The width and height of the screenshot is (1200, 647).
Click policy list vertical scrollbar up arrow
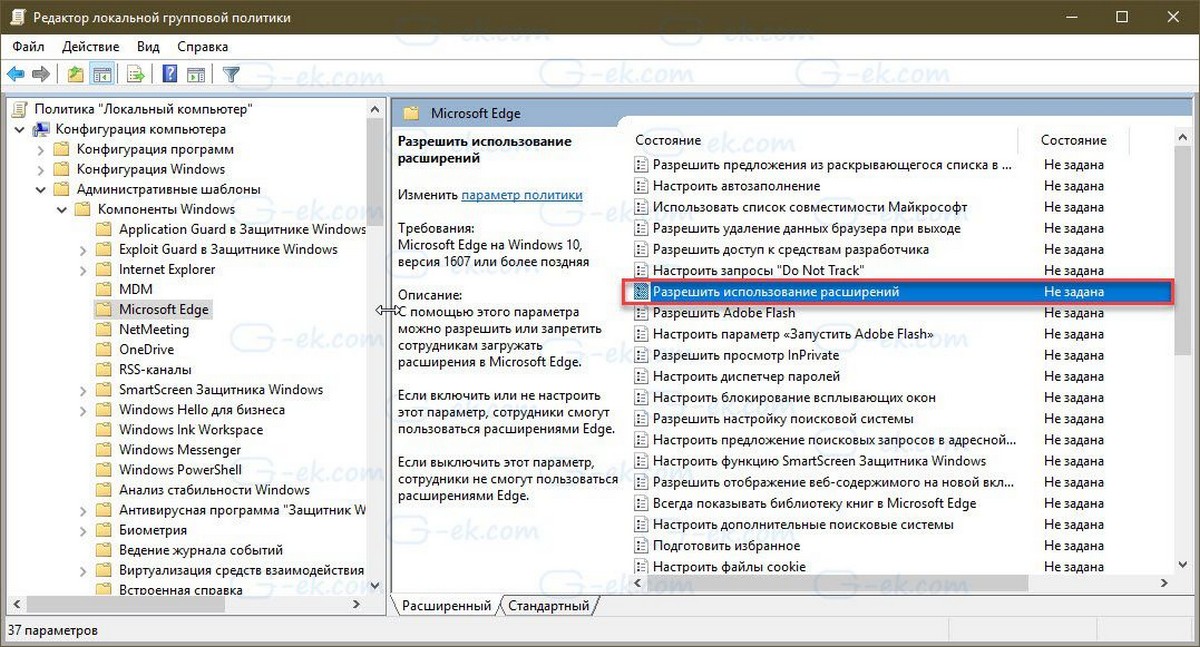pyautogui.click(x=1182, y=139)
